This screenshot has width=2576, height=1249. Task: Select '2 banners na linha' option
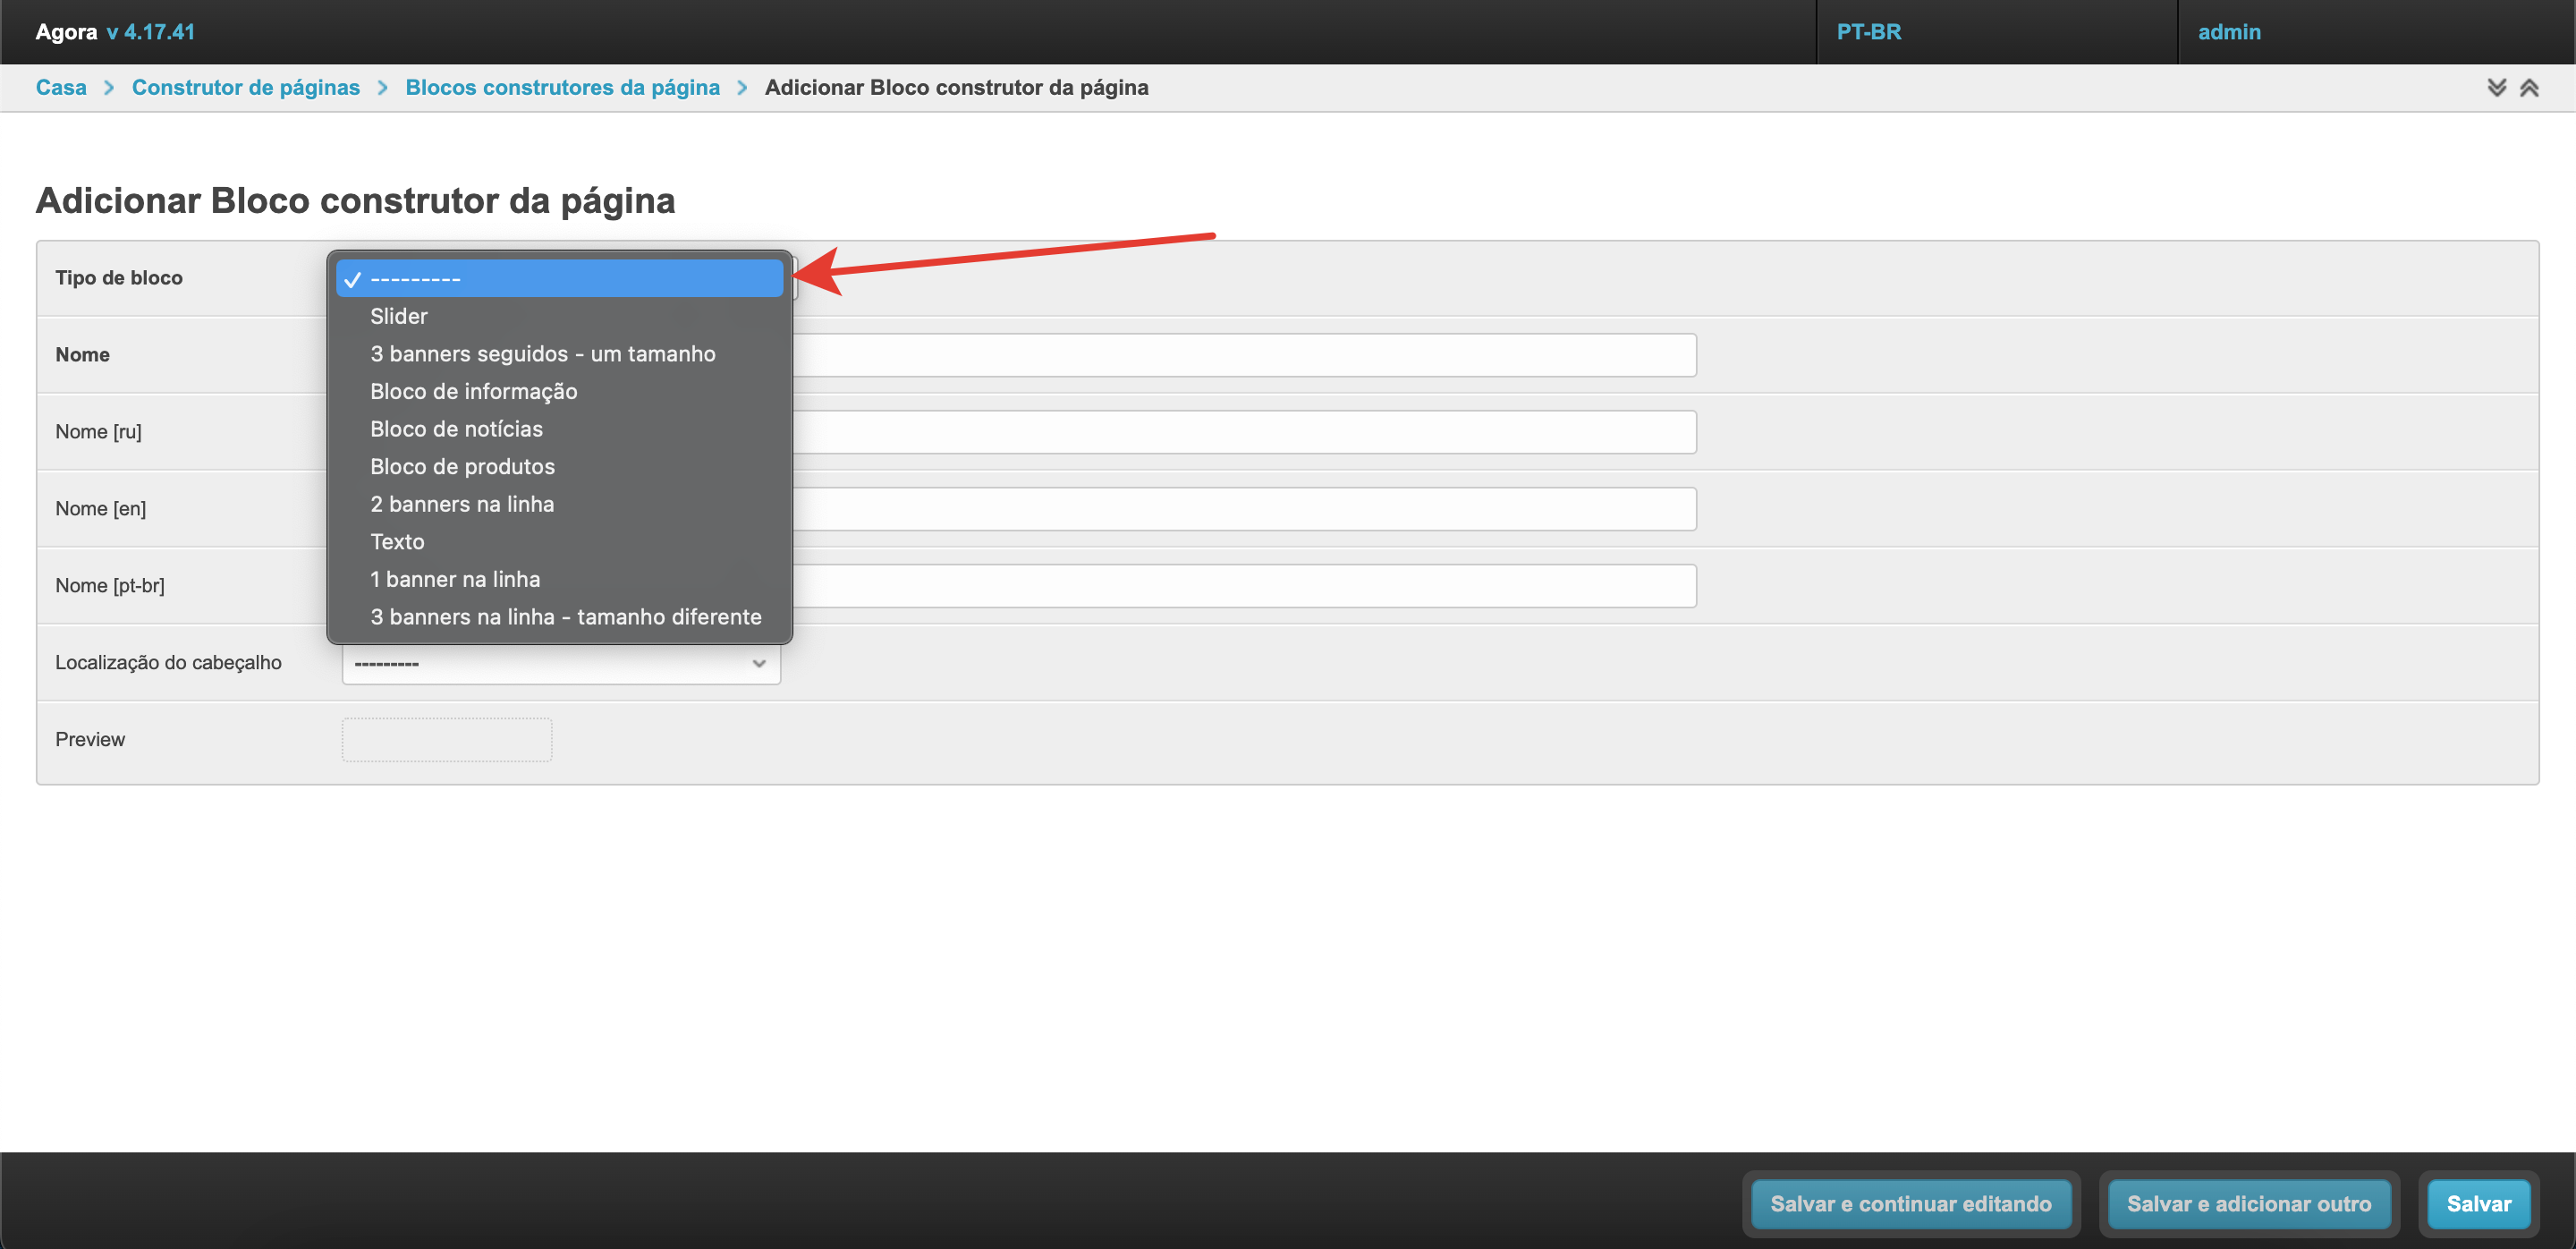[x=461, y=504]
